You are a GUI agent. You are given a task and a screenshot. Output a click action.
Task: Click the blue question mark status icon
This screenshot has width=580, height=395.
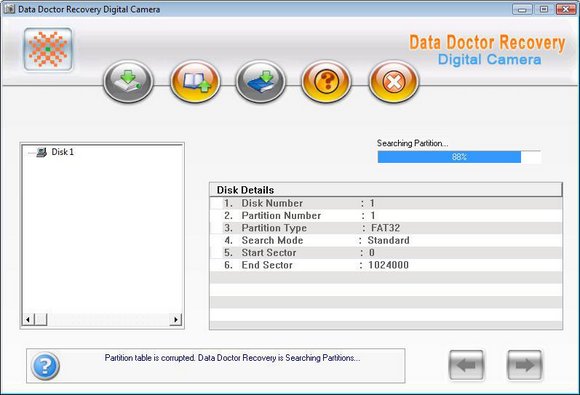[x=45, y=366]
